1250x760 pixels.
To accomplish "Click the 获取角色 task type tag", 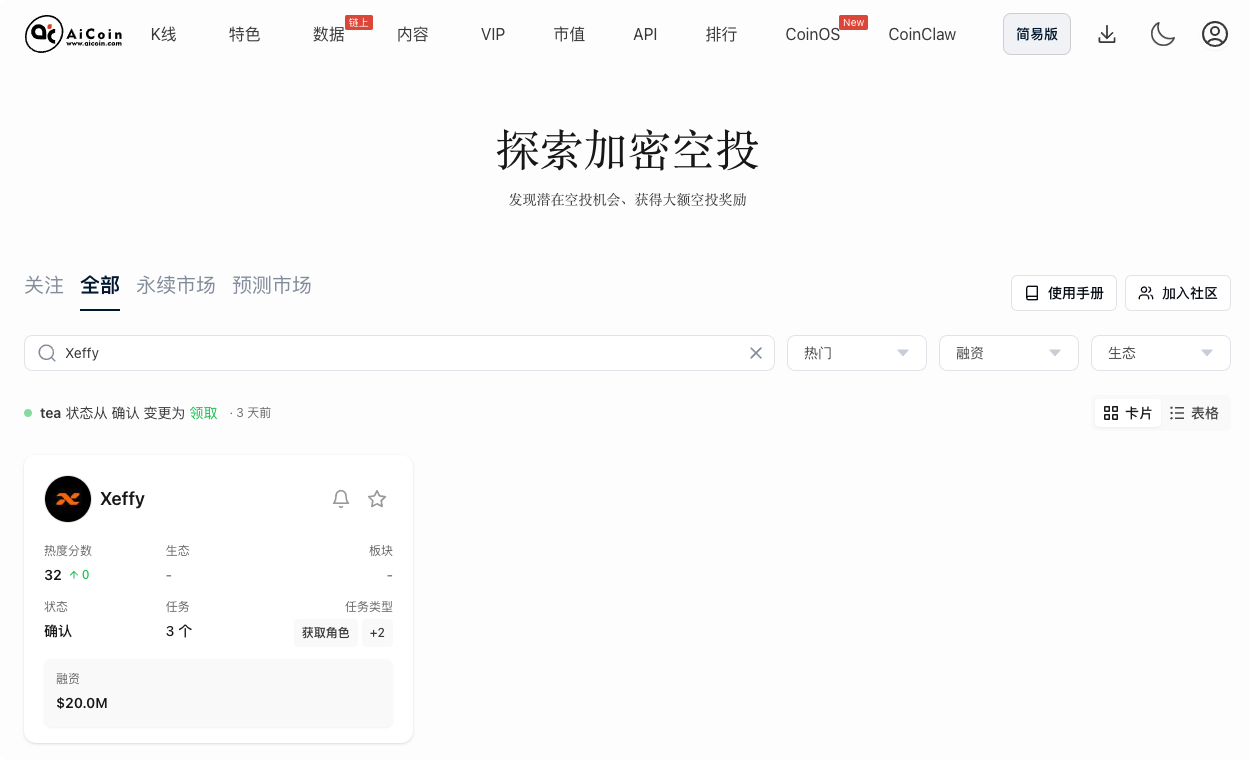I will [x=326, y=633].
